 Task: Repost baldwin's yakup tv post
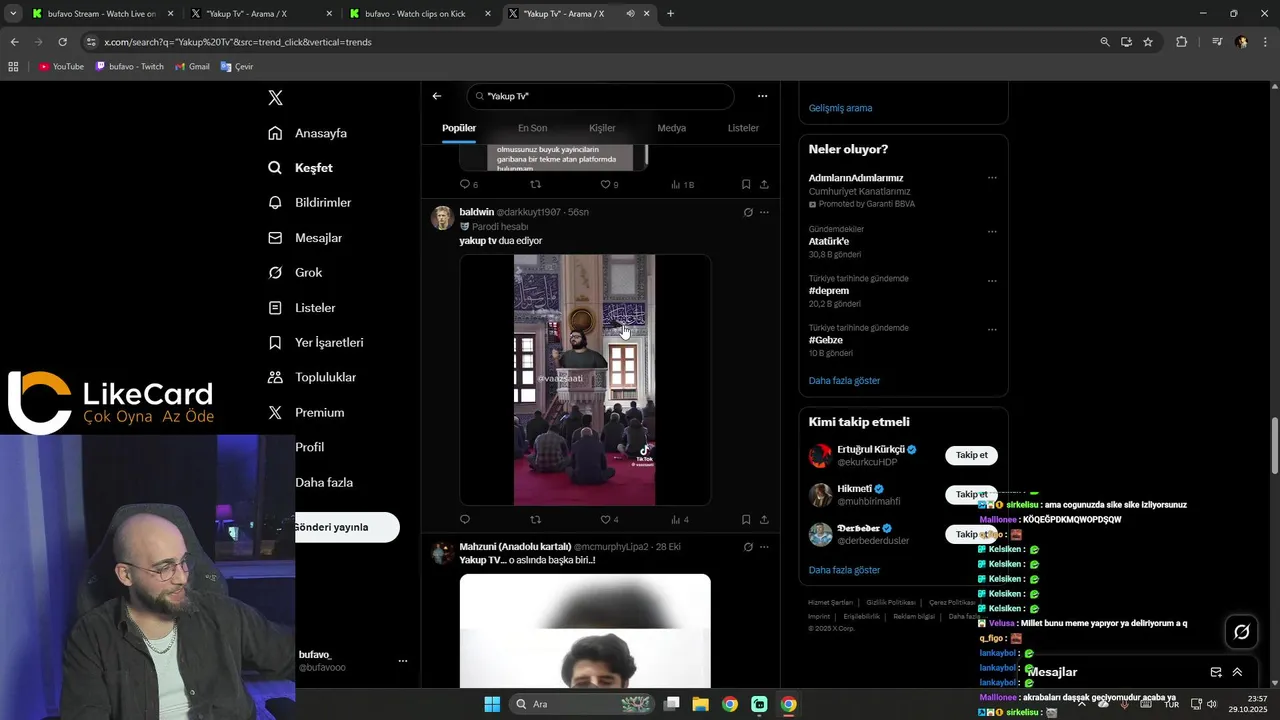535,520
